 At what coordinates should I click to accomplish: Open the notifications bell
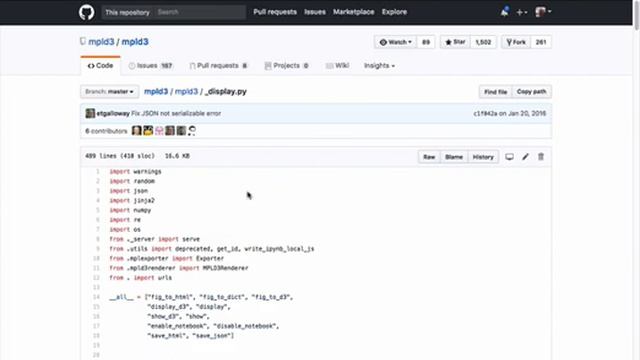[x=504, y=12]
